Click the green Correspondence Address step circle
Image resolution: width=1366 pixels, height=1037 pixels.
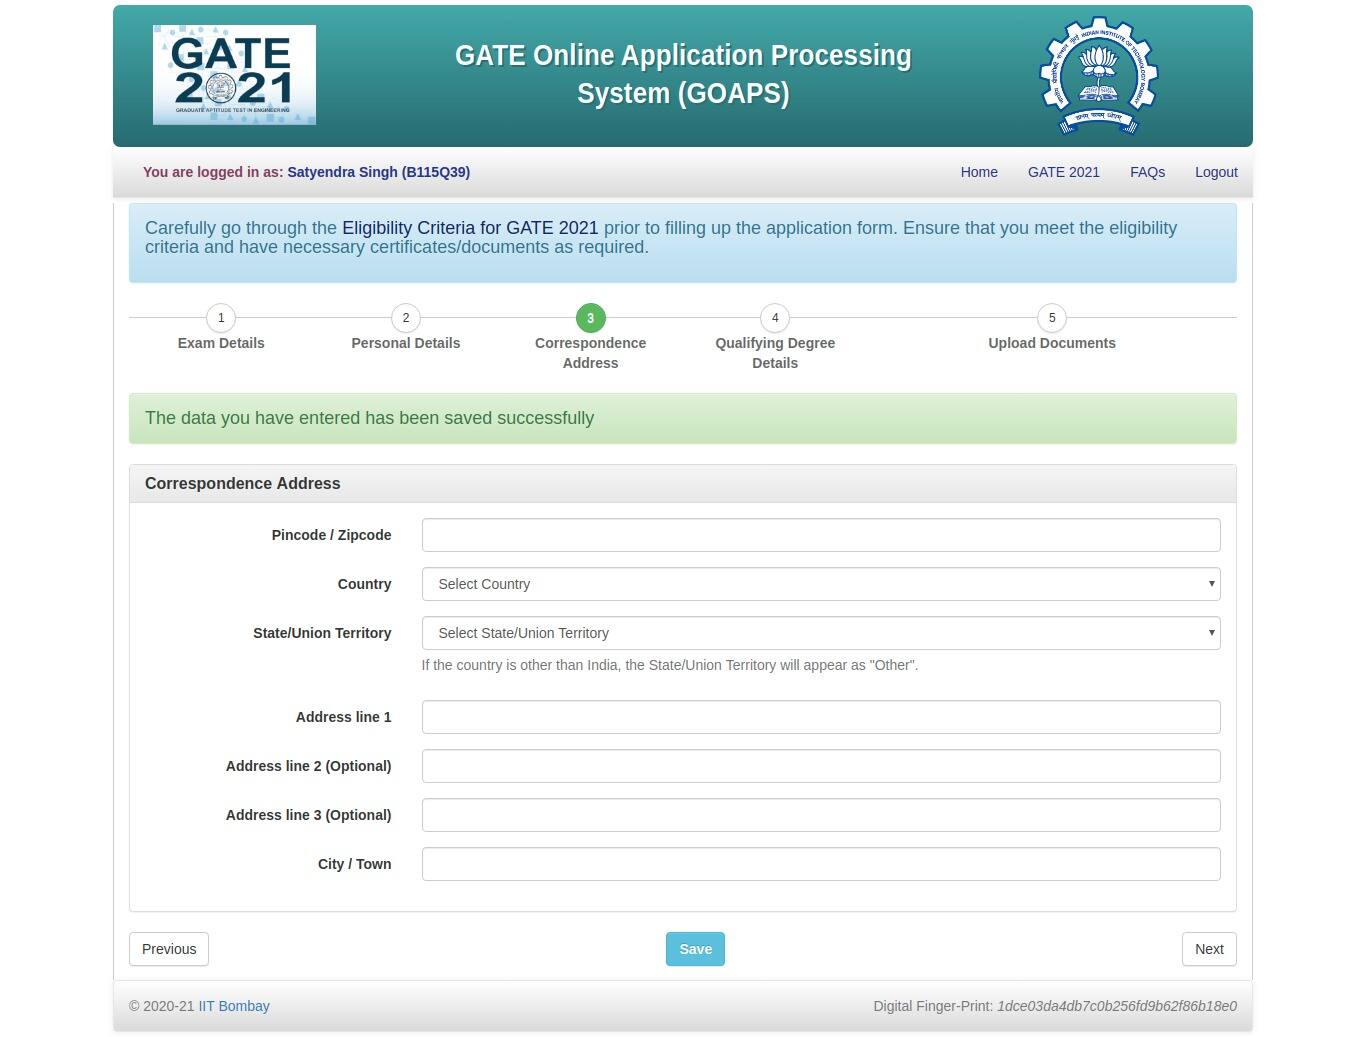(590, 318)
